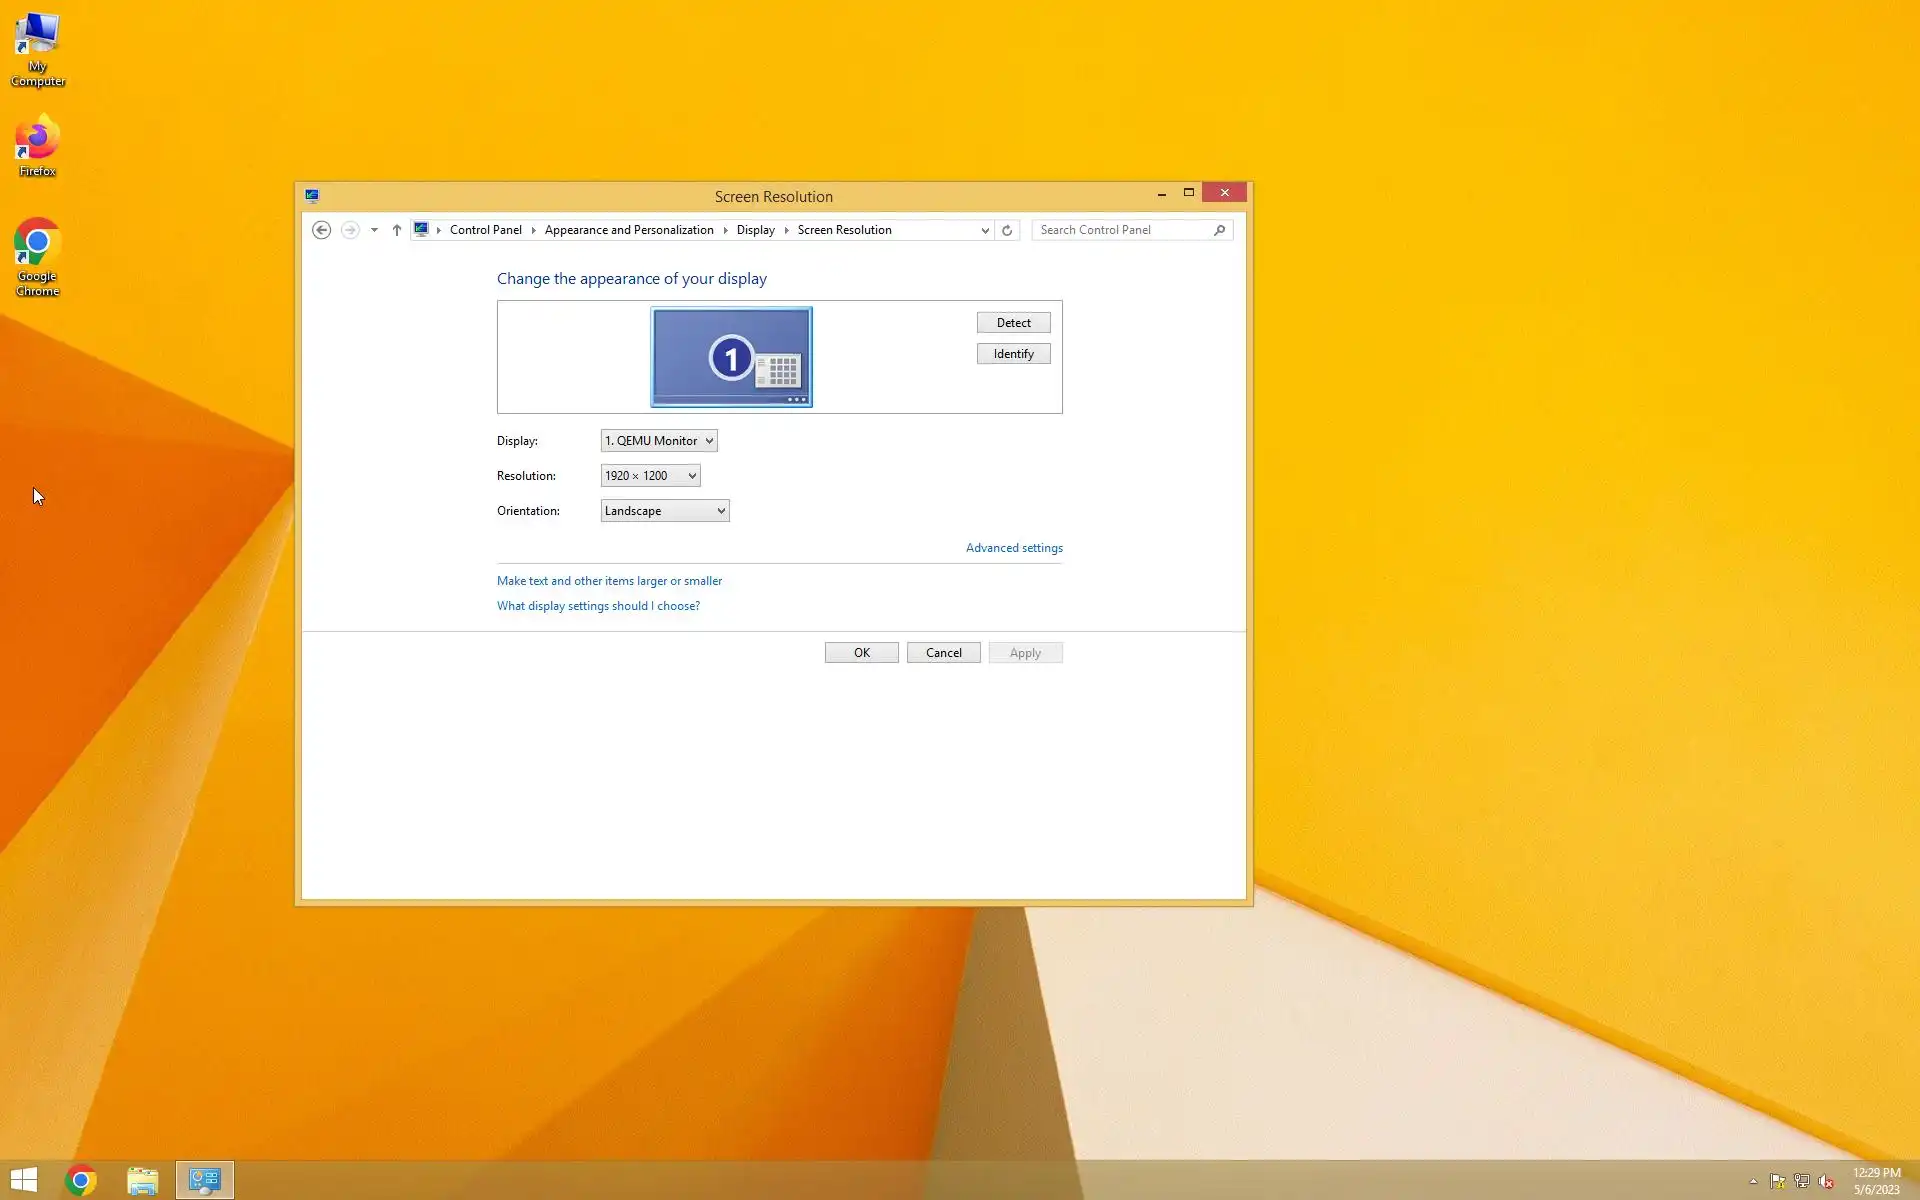Navigate to Display breadcrumb item
1920x1200 pixels.
click(x=755, y=230)
